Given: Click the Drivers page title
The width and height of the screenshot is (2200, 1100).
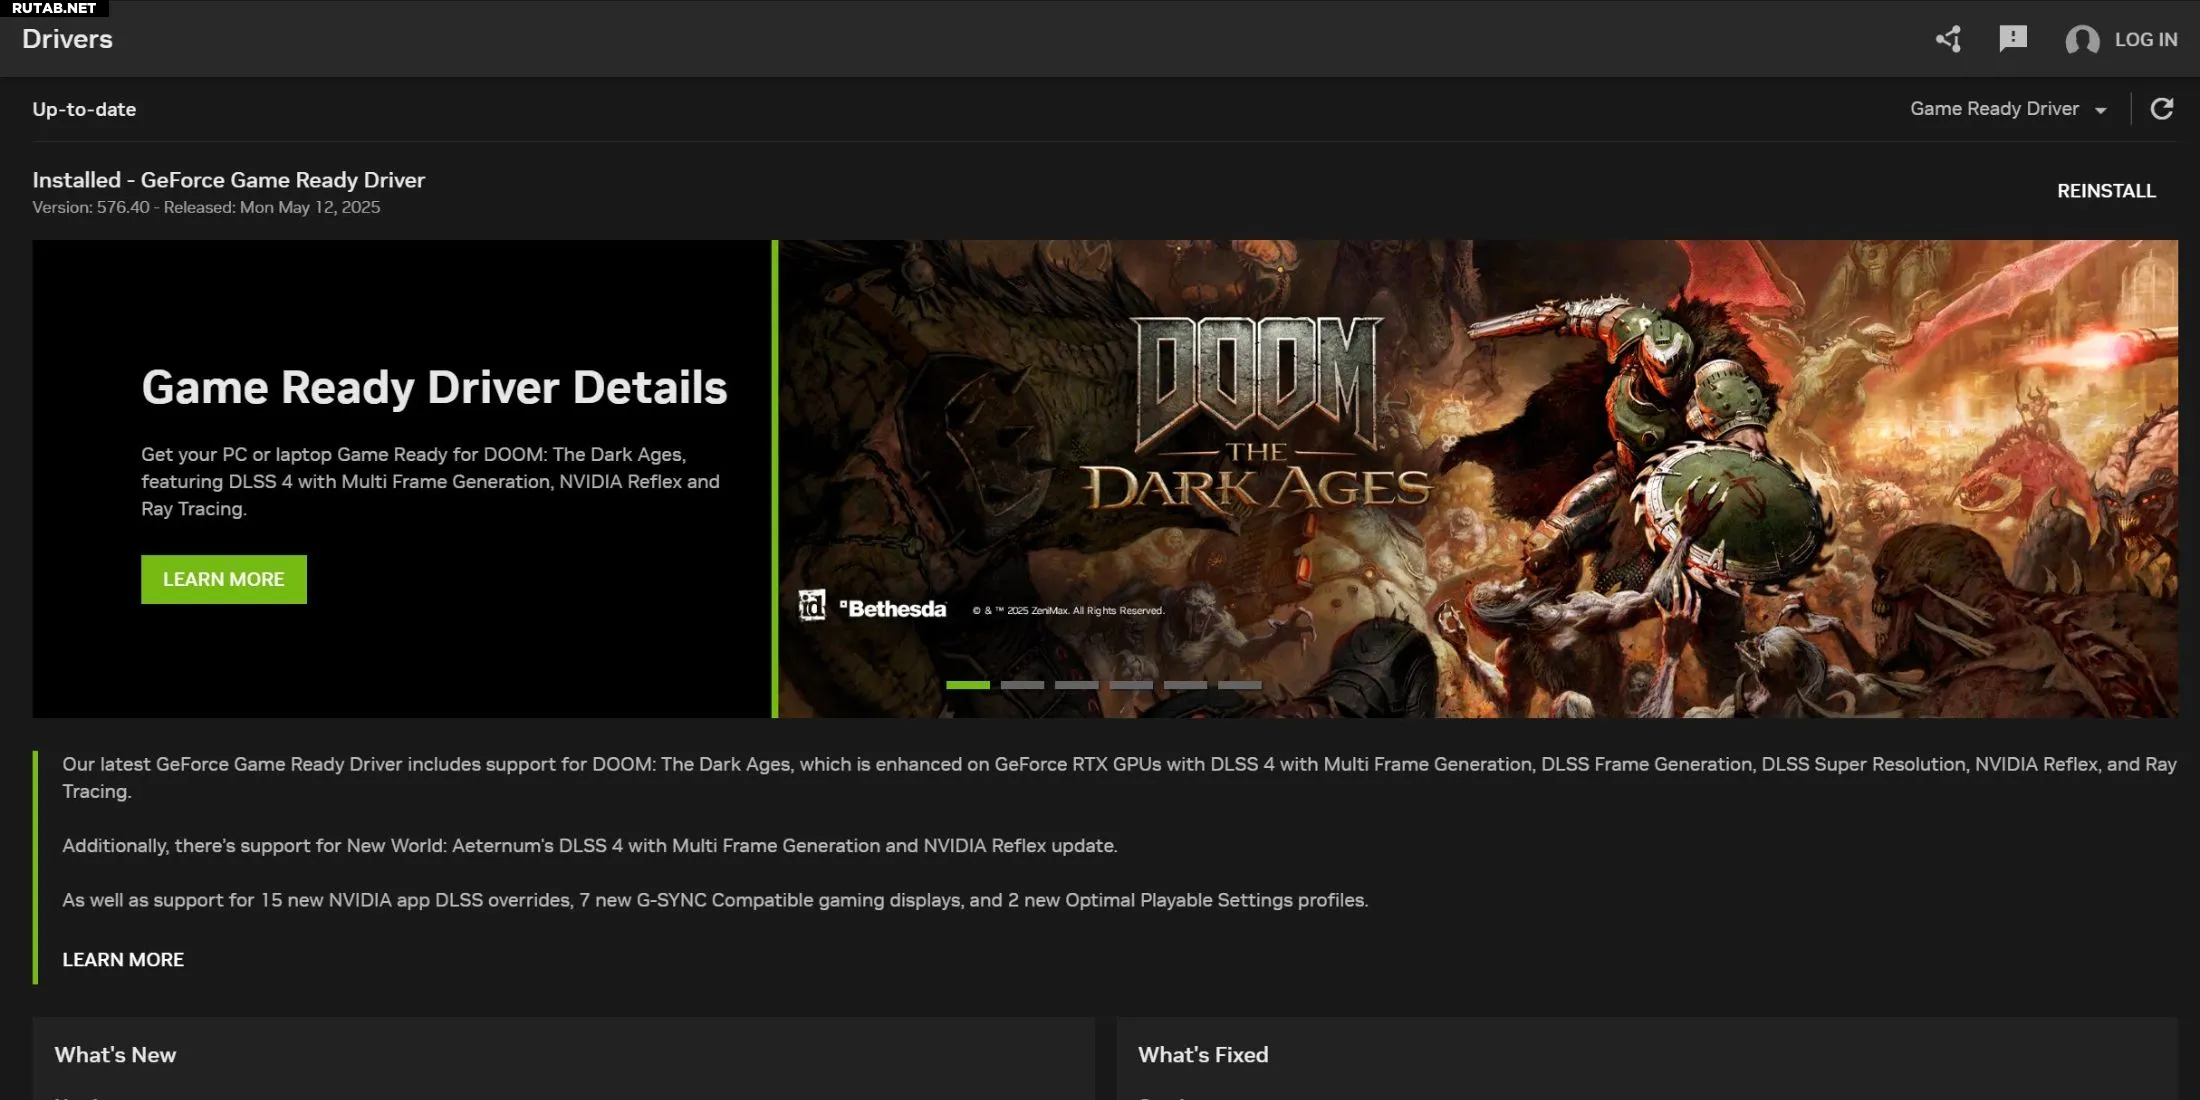Looking at the screenshot, I should pos(67,39).
